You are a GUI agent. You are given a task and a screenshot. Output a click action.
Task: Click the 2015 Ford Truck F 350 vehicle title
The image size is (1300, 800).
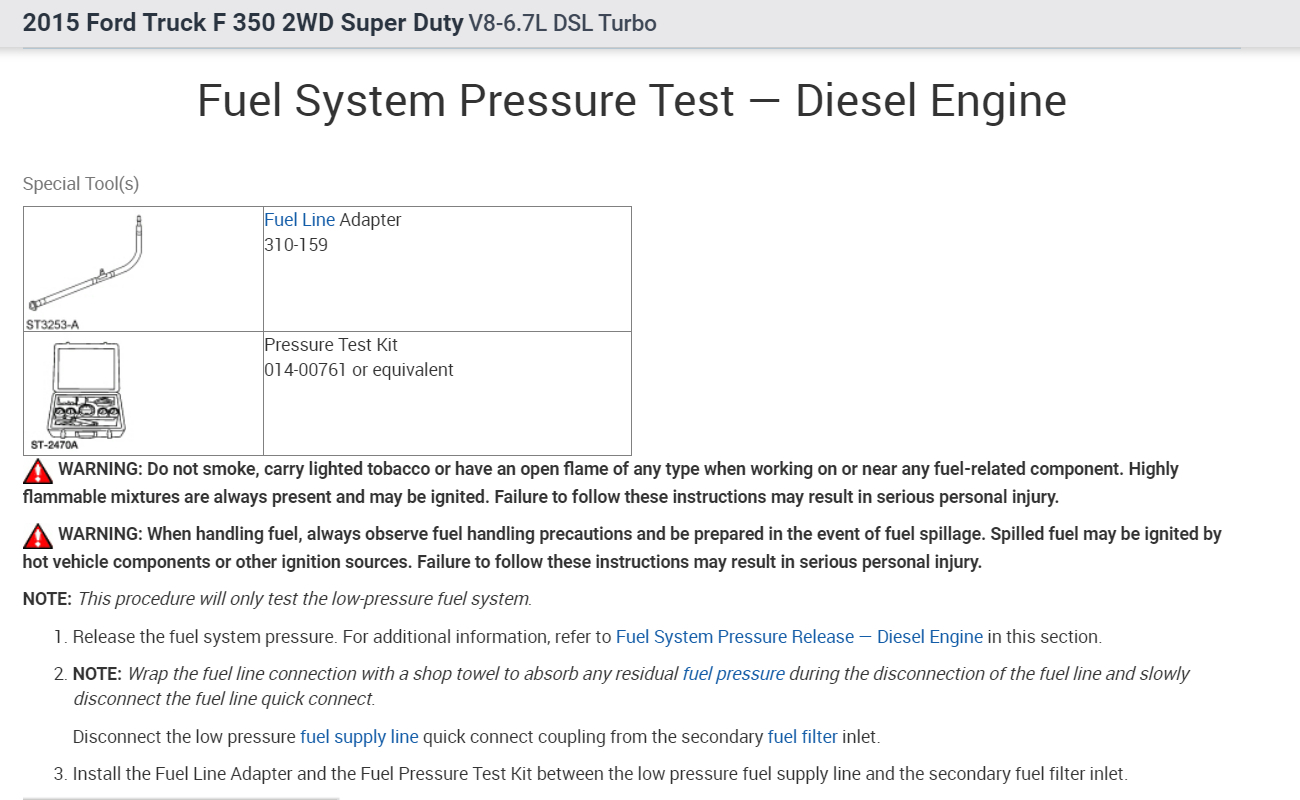coord(242,23)
